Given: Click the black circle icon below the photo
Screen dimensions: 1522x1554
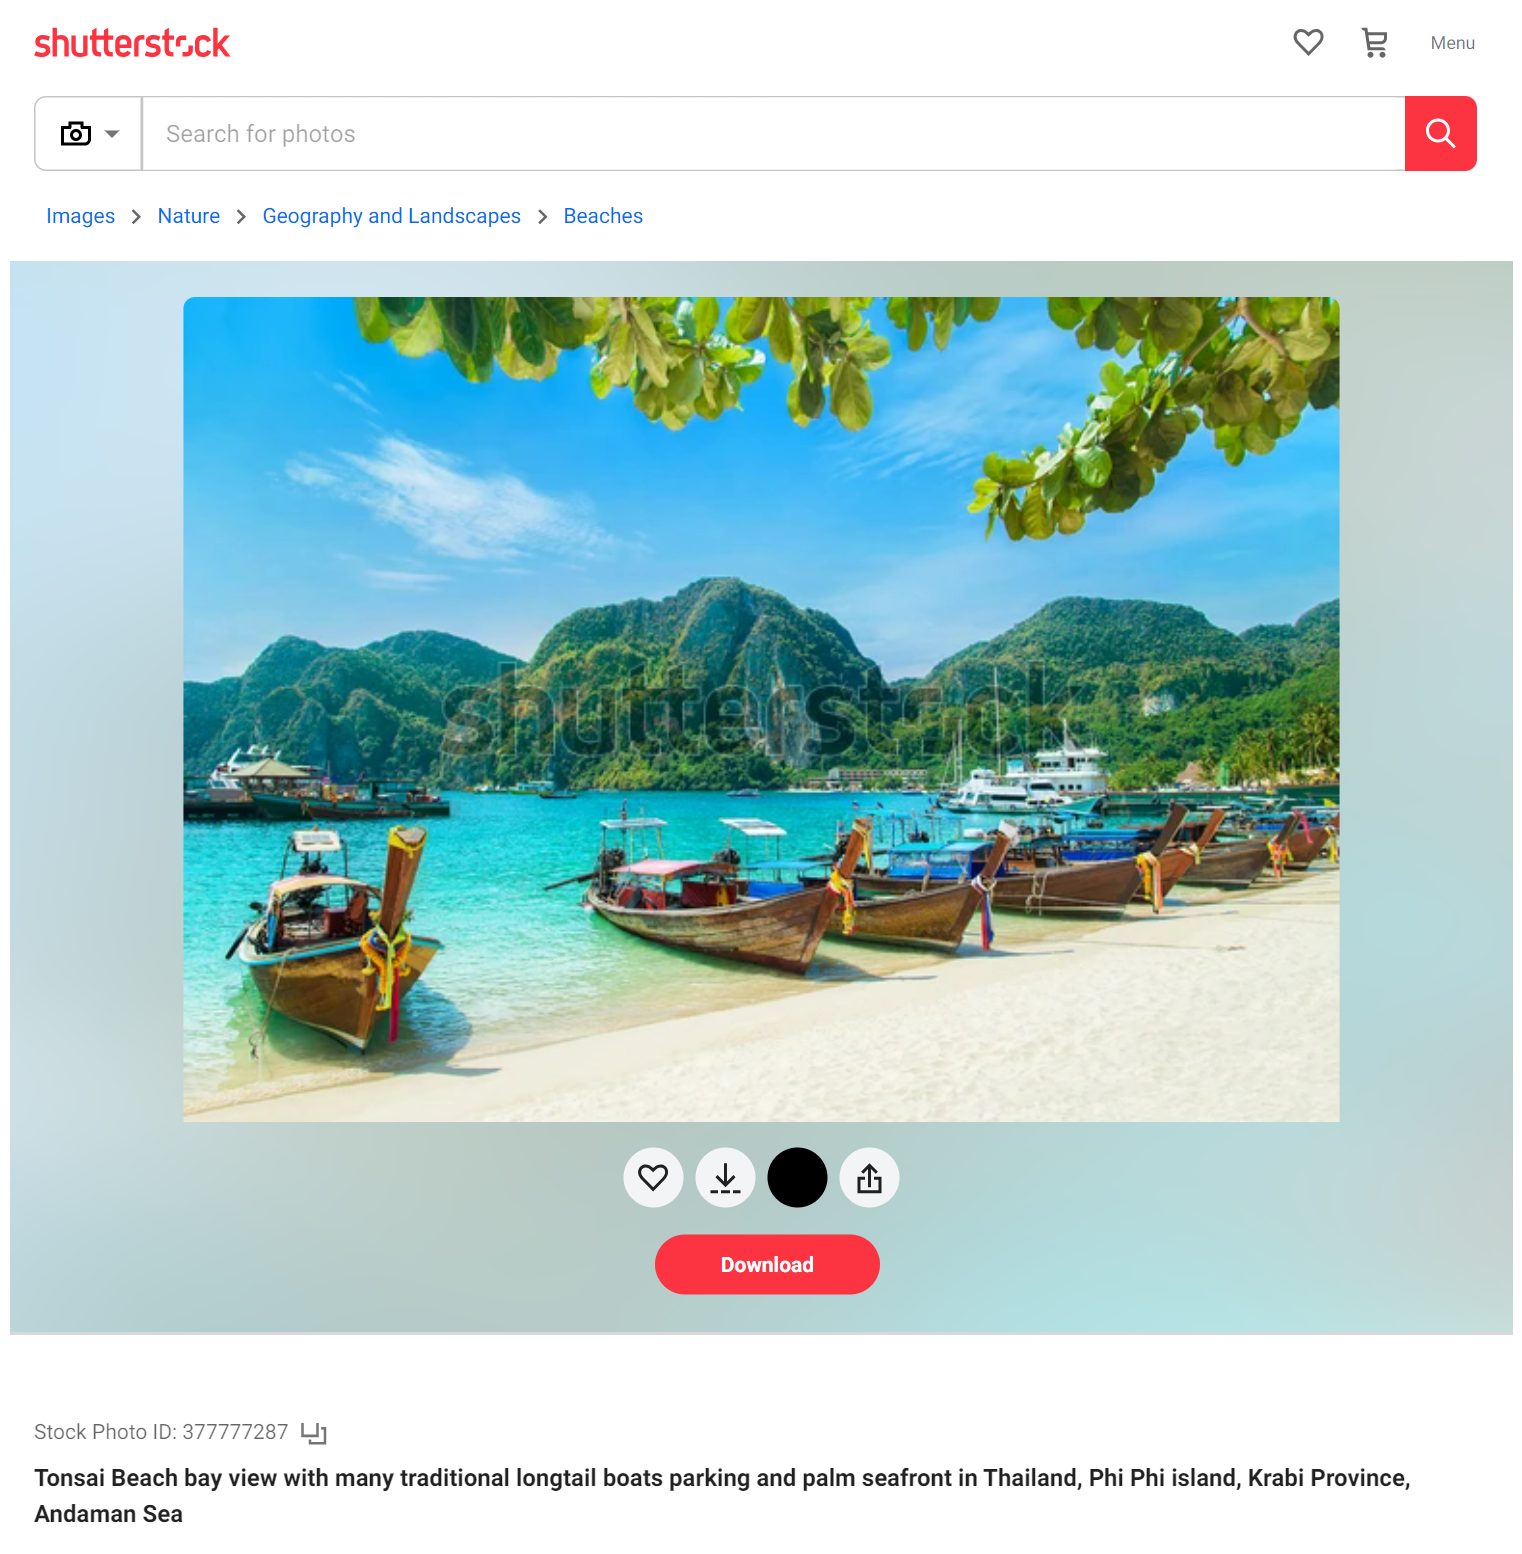Looking at the screenshot, I should (x=797, y=1177).
